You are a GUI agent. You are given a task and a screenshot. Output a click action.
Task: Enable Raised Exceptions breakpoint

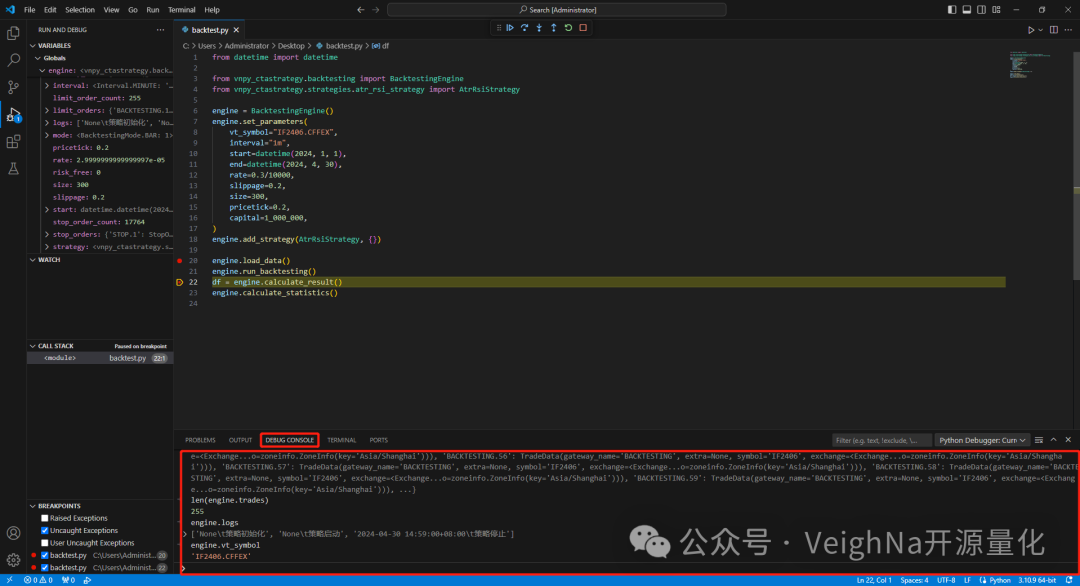(x=45, y=518)
